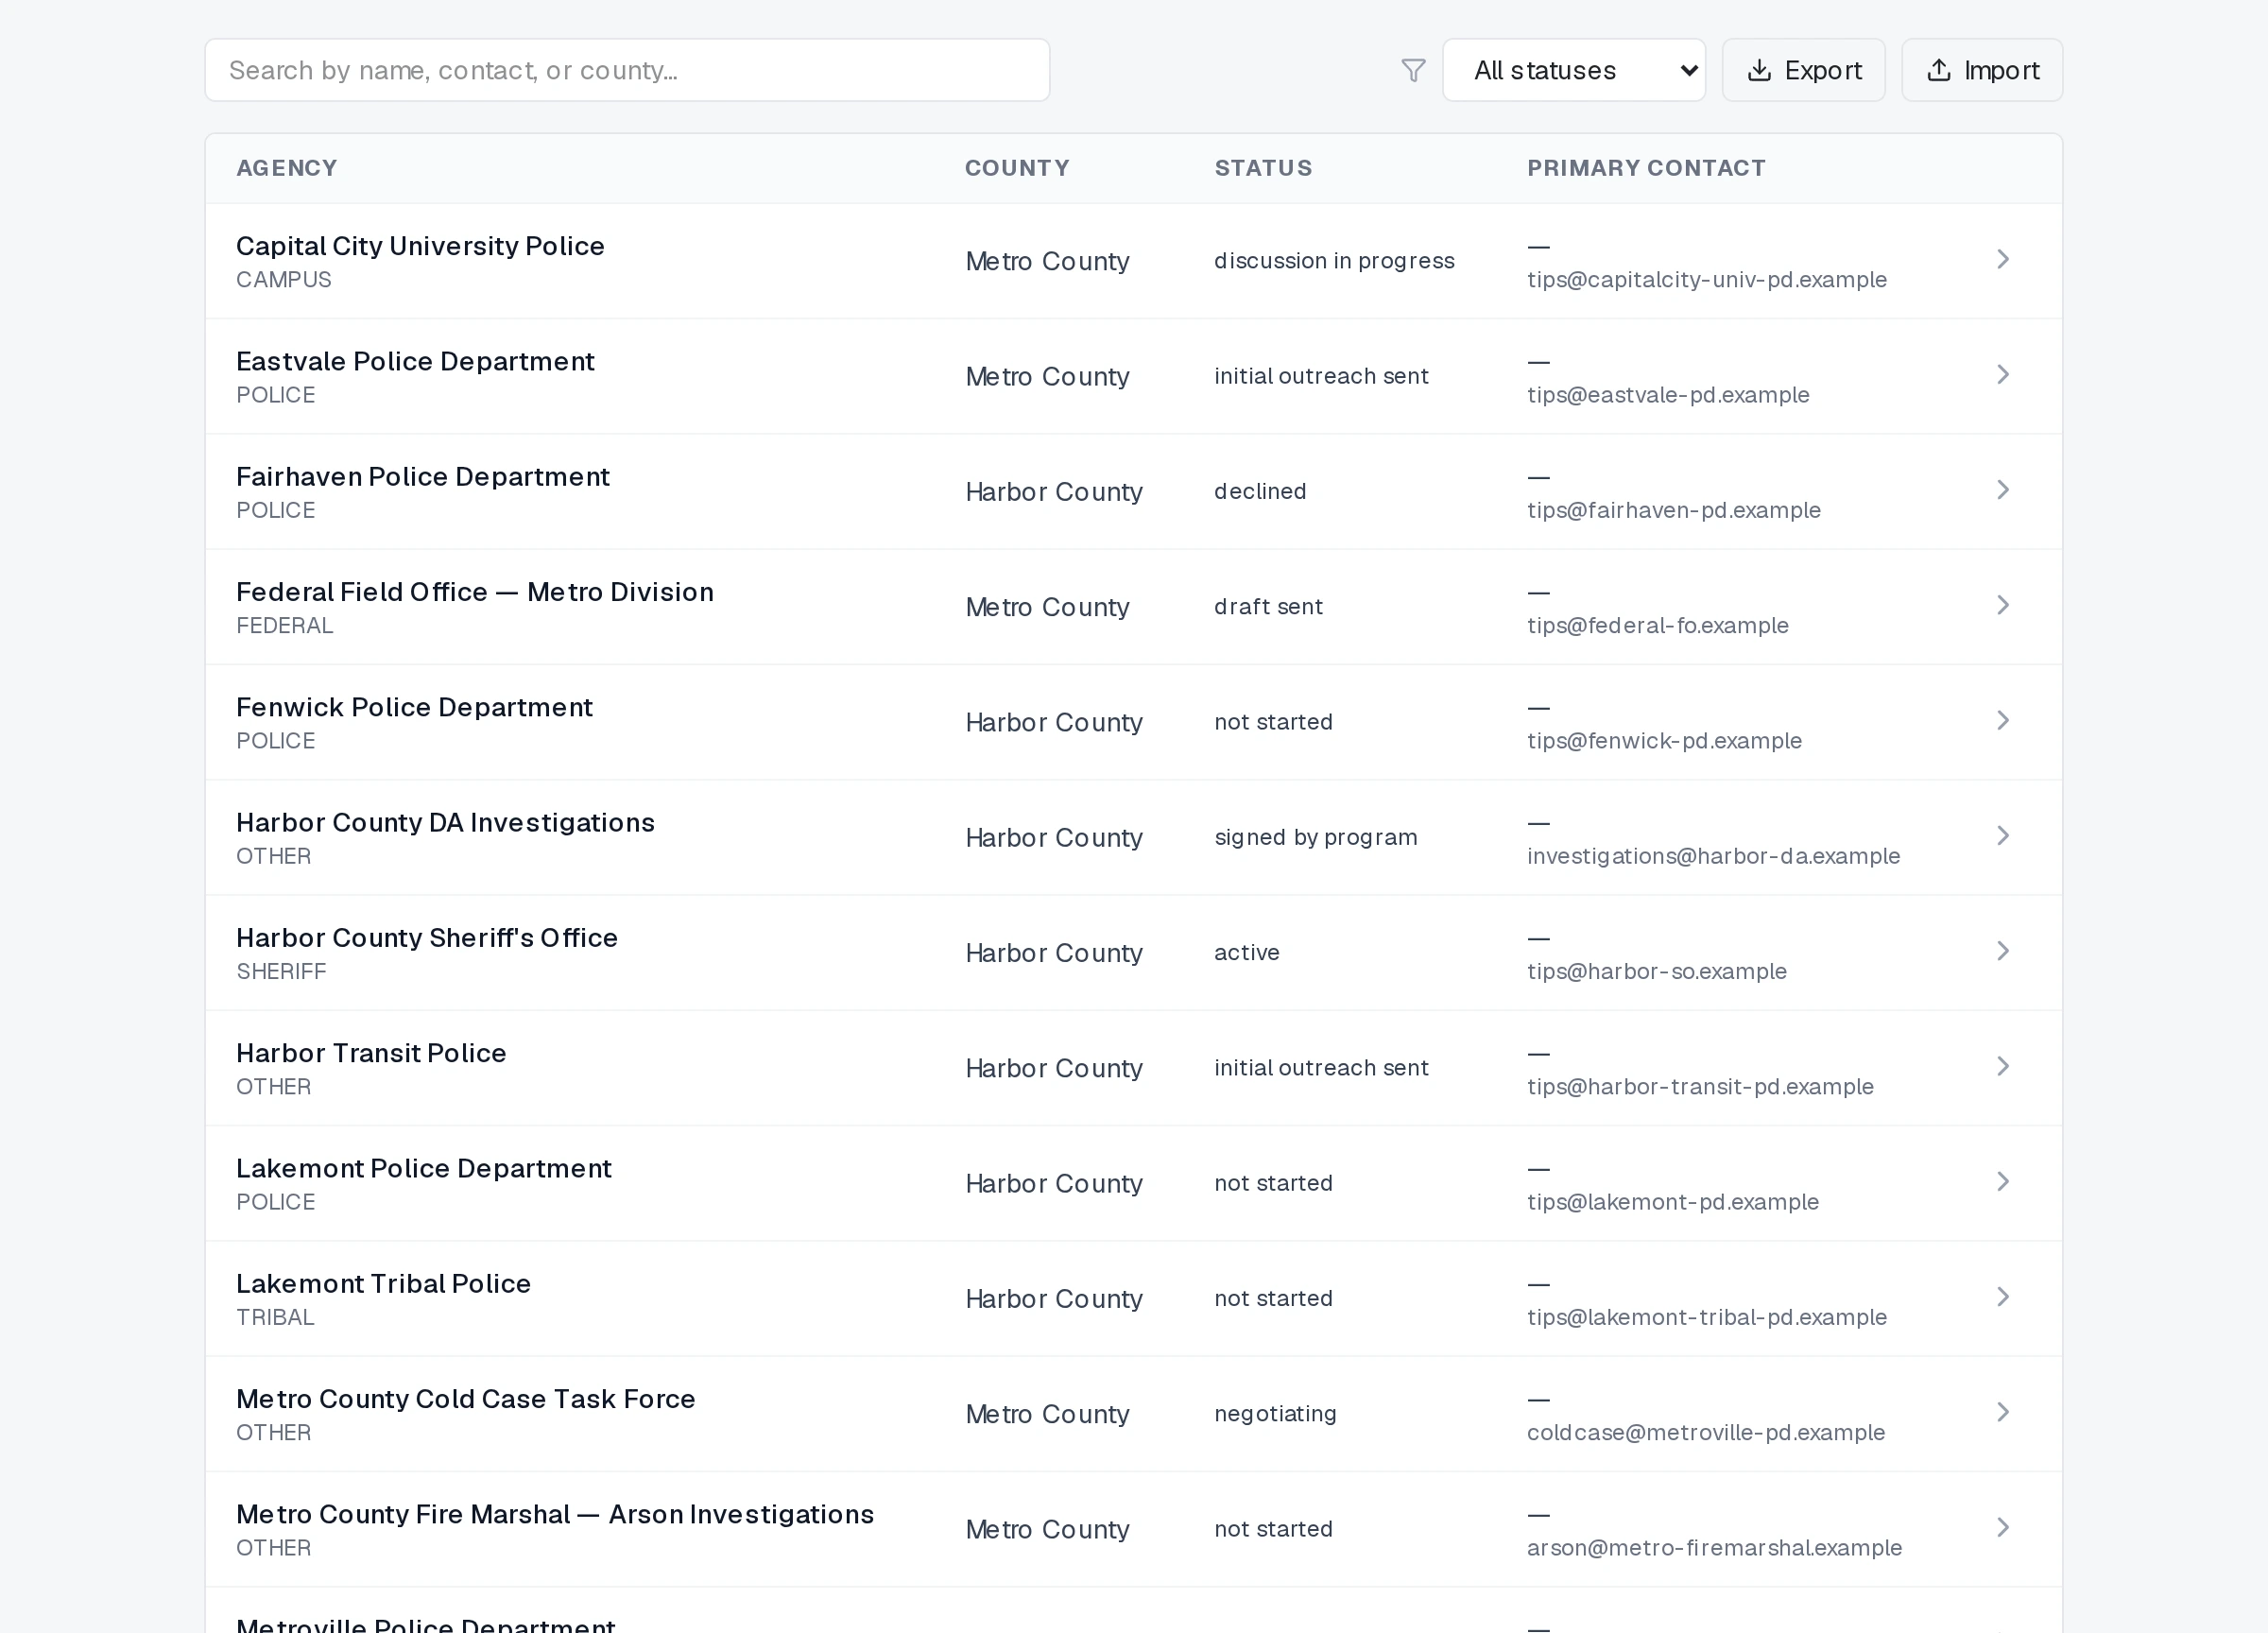2268x1633 pixels.
Task: Focus the search by name field
Action: click(627, 70)
